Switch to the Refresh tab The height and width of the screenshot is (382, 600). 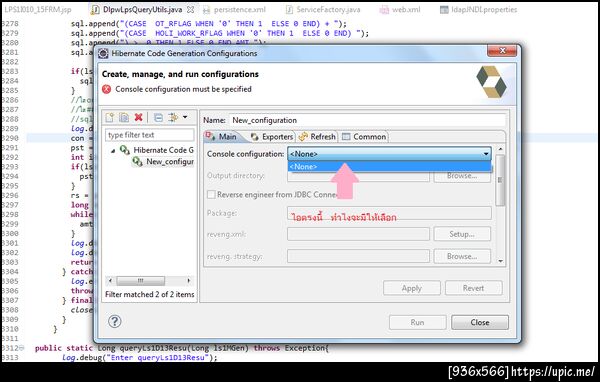click(x=317, y=137)
